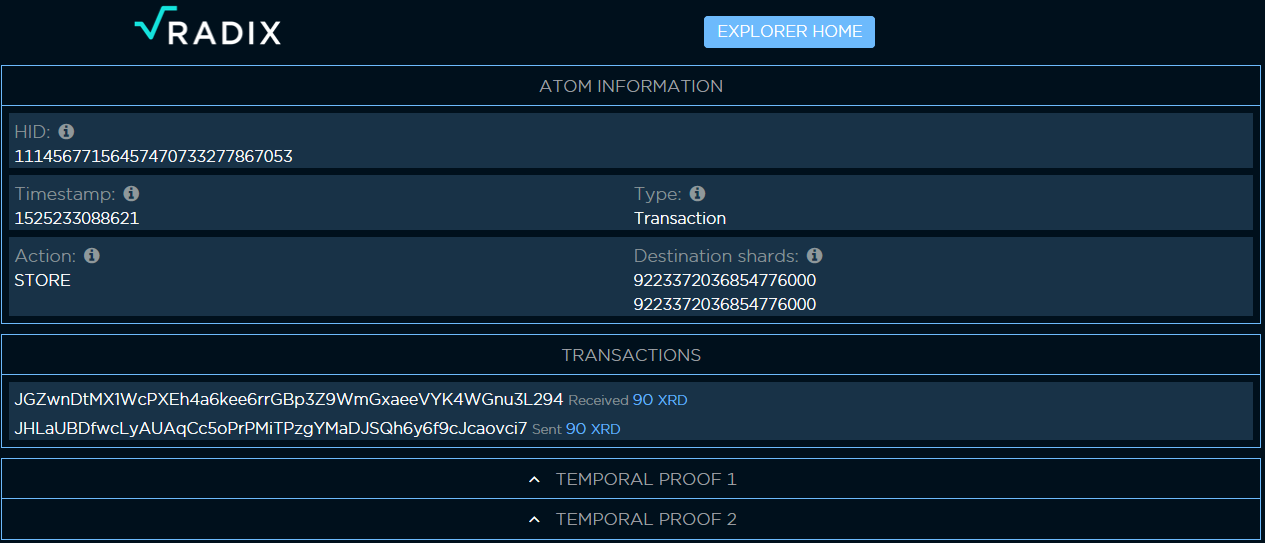Open address JHLaUBDfwcLyAUAqCc5oPrPMi... that sent 90 XRD
This screenshot has height=543, width=1265.
[x=271, y=428]
